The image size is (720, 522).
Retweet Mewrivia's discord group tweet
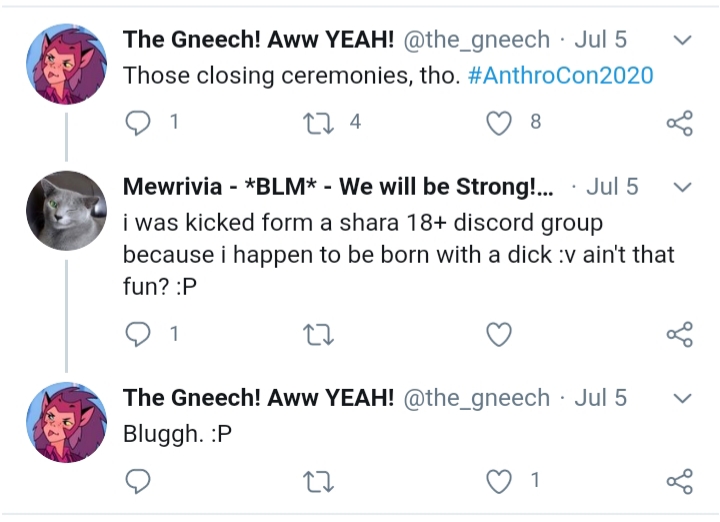319,335
